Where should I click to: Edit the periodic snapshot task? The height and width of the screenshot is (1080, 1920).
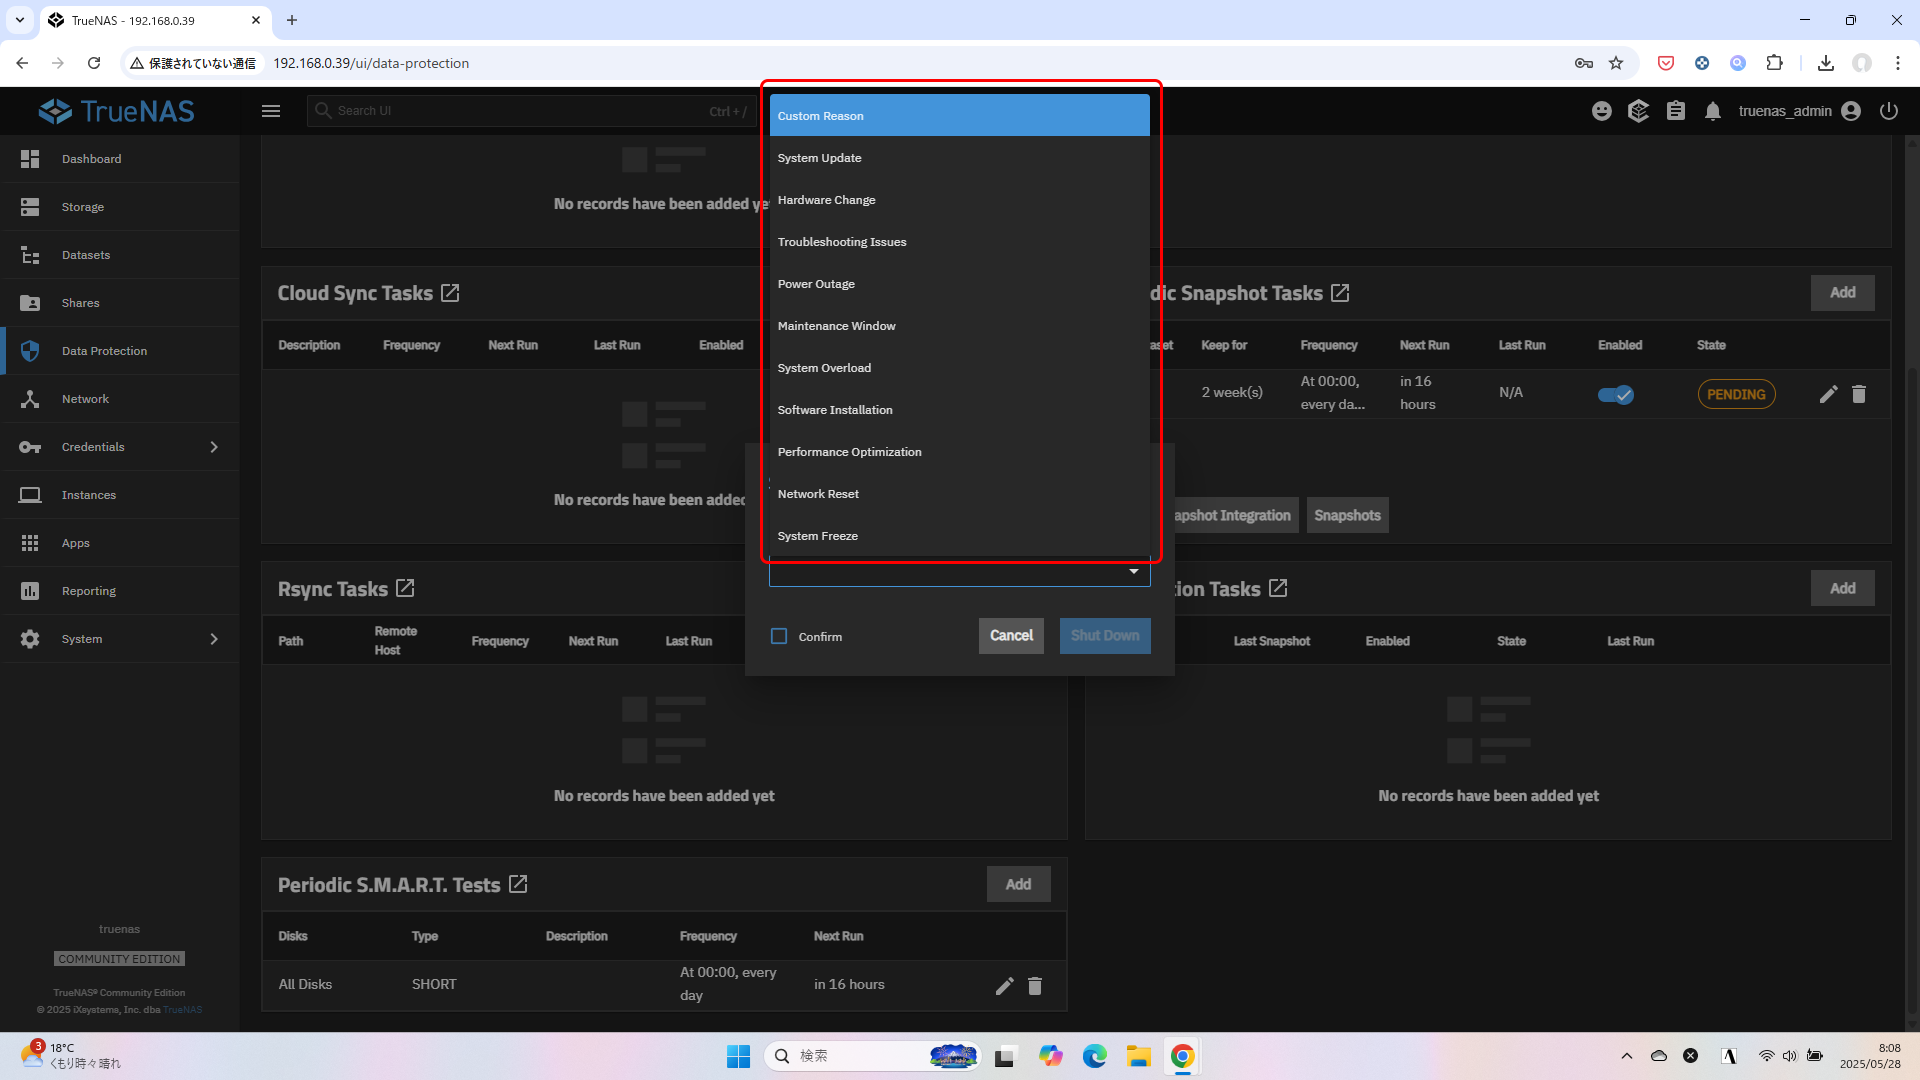pos(1828,394)
